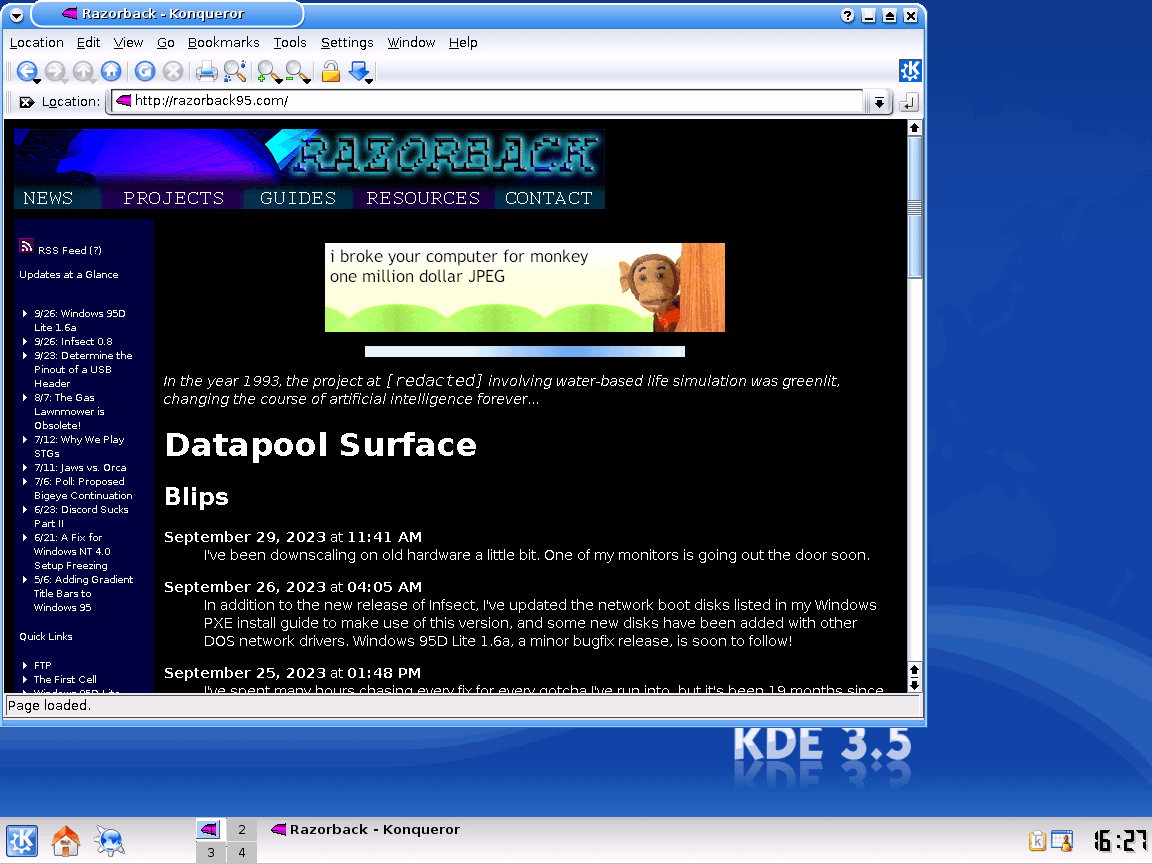Open the '9/26: Infsect 0.8' link
The height and width of the screenshot is (864, 1152).
(73, 342)
